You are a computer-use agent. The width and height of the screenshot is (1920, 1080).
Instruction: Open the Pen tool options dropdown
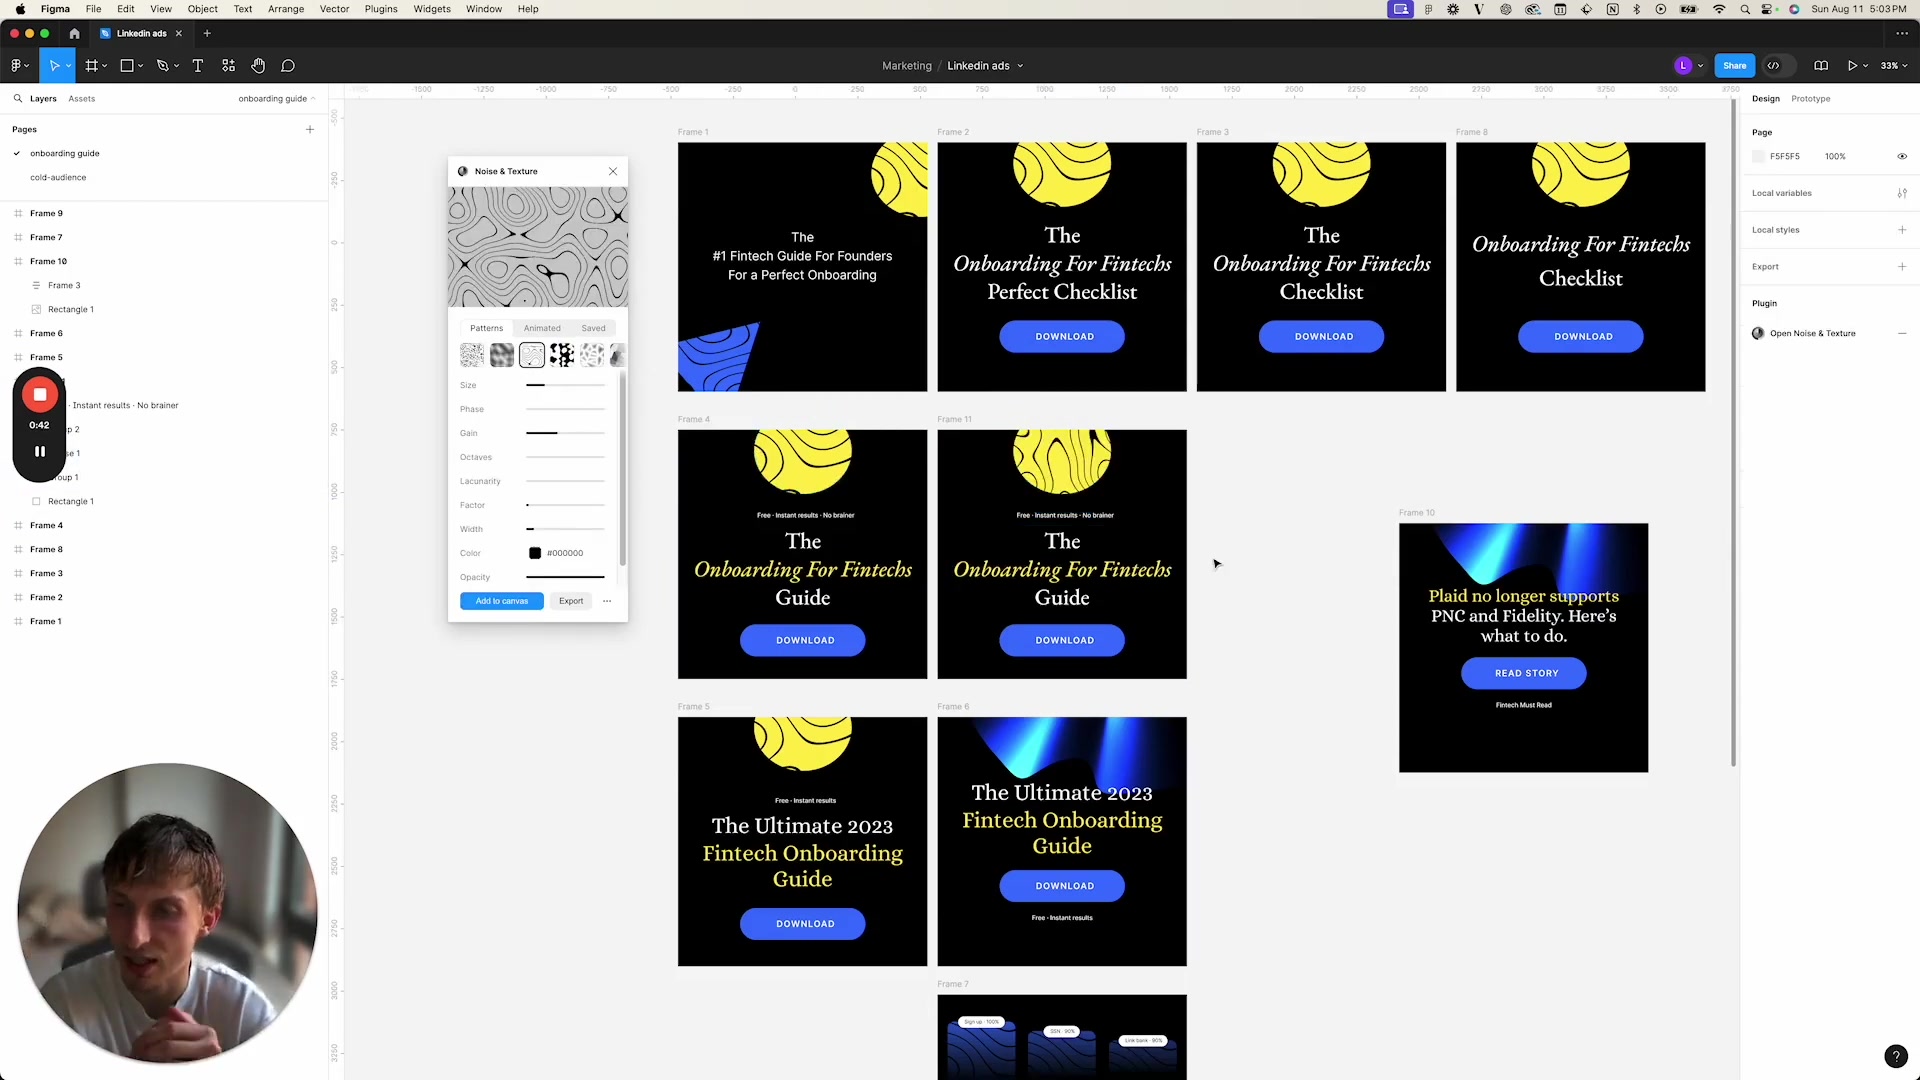click(176, 66)
